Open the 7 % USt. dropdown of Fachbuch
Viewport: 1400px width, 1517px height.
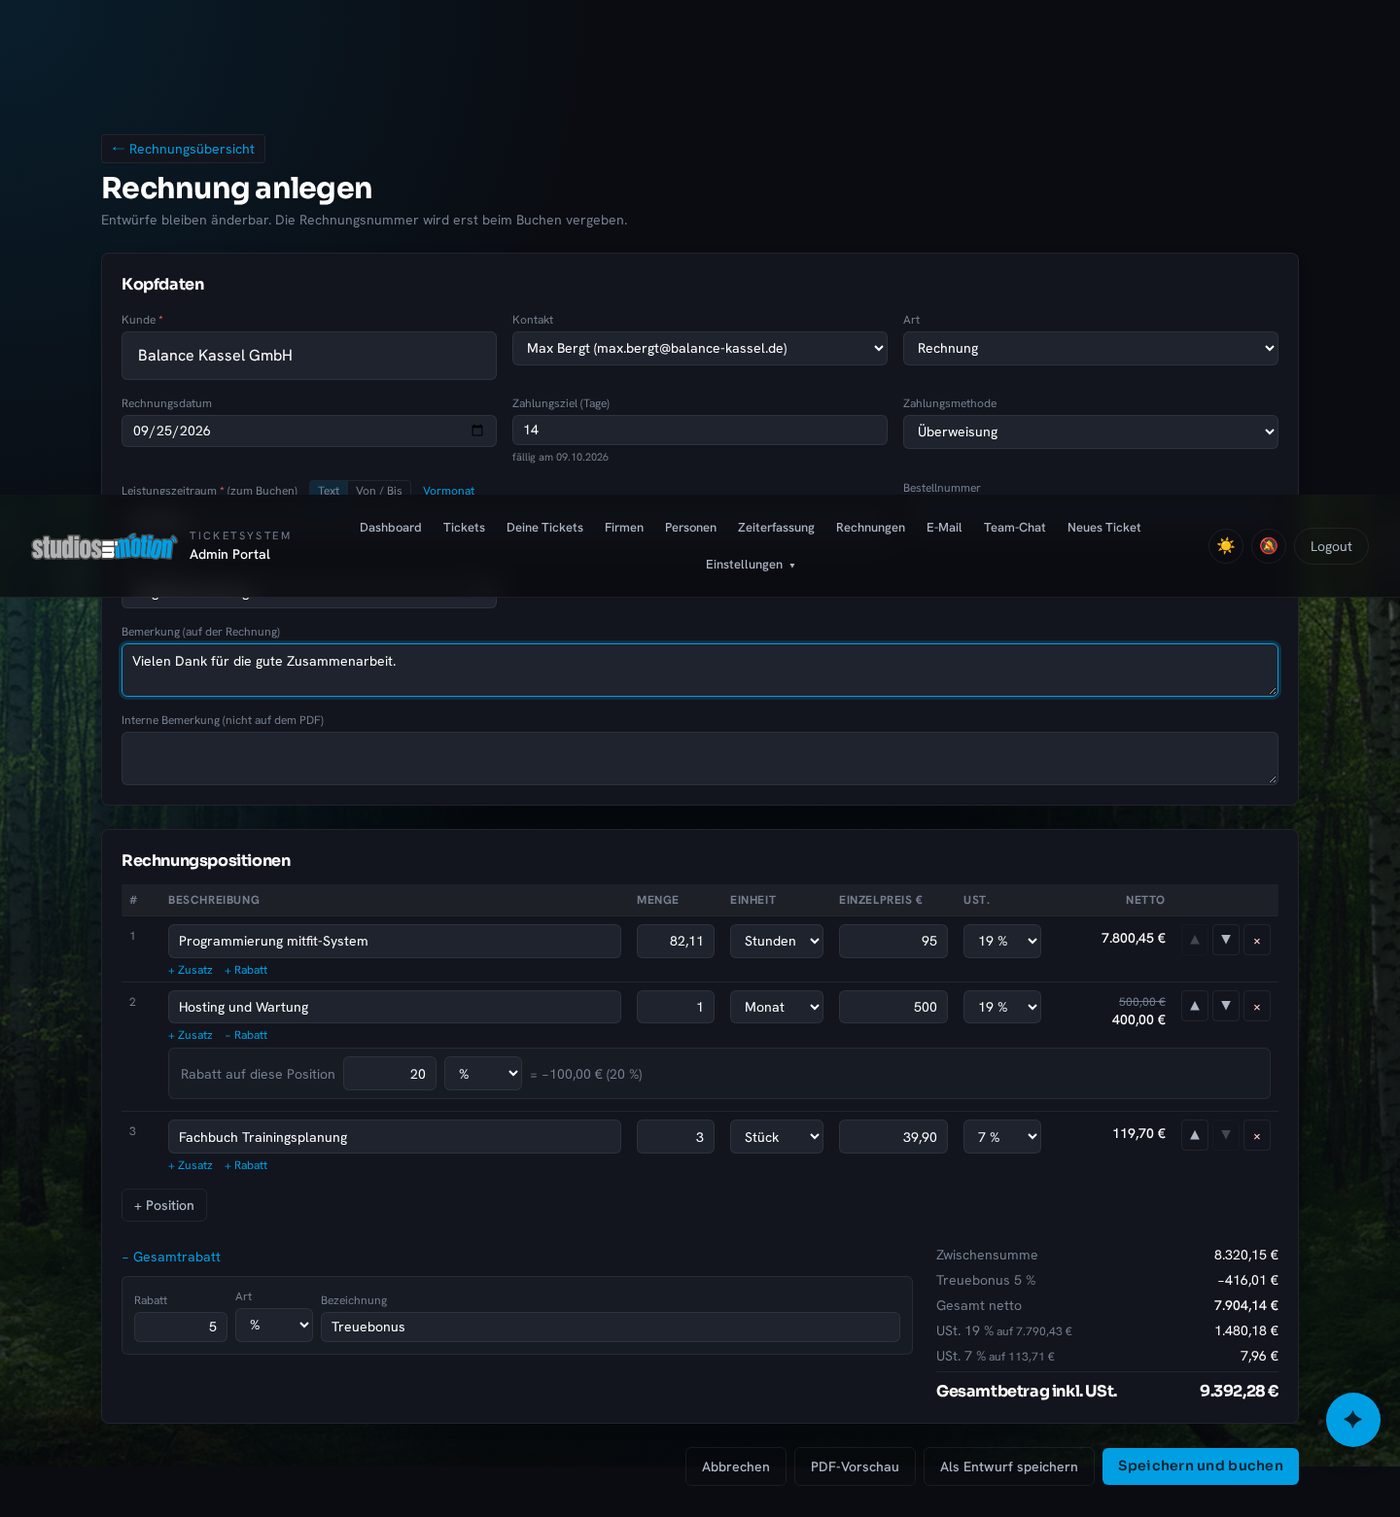(x=1002, y=1137)
